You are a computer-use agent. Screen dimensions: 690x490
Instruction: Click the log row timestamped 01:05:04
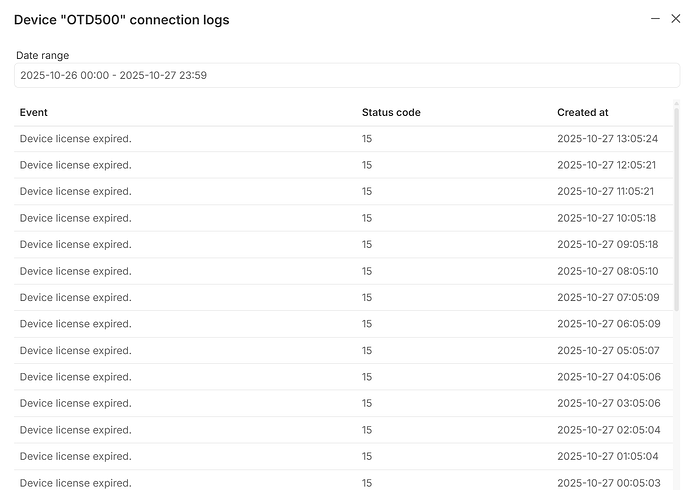345,456
